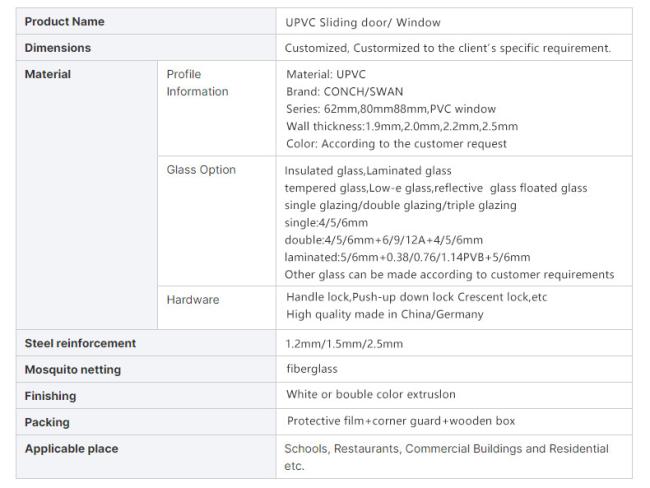Click the Profile Information sub-label
The width and height of the screenshot is (650, 488).
point(197,83)
